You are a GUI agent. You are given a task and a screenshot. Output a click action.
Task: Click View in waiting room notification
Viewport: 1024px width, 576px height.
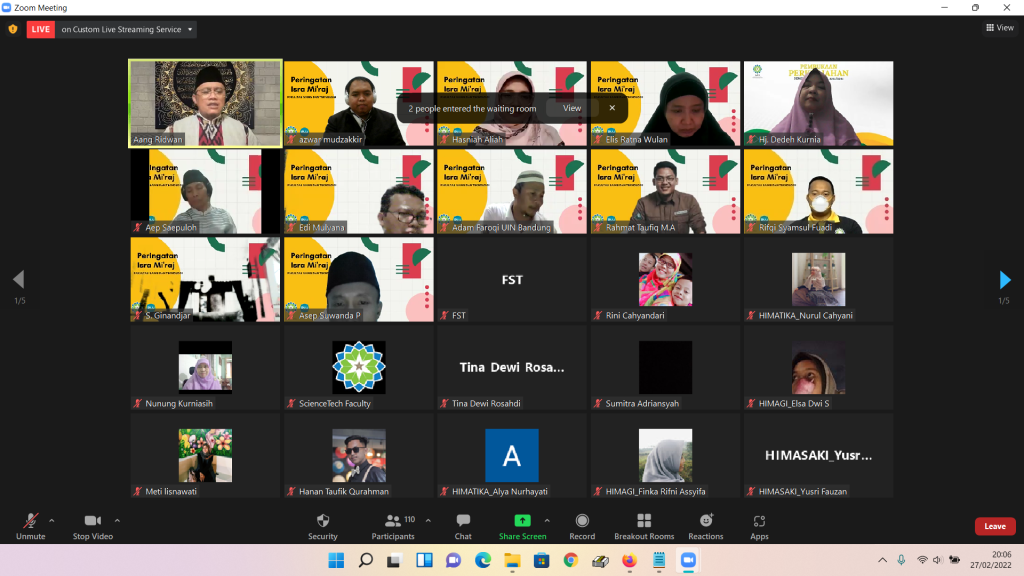pyautogui.click(x=571, y=108)
